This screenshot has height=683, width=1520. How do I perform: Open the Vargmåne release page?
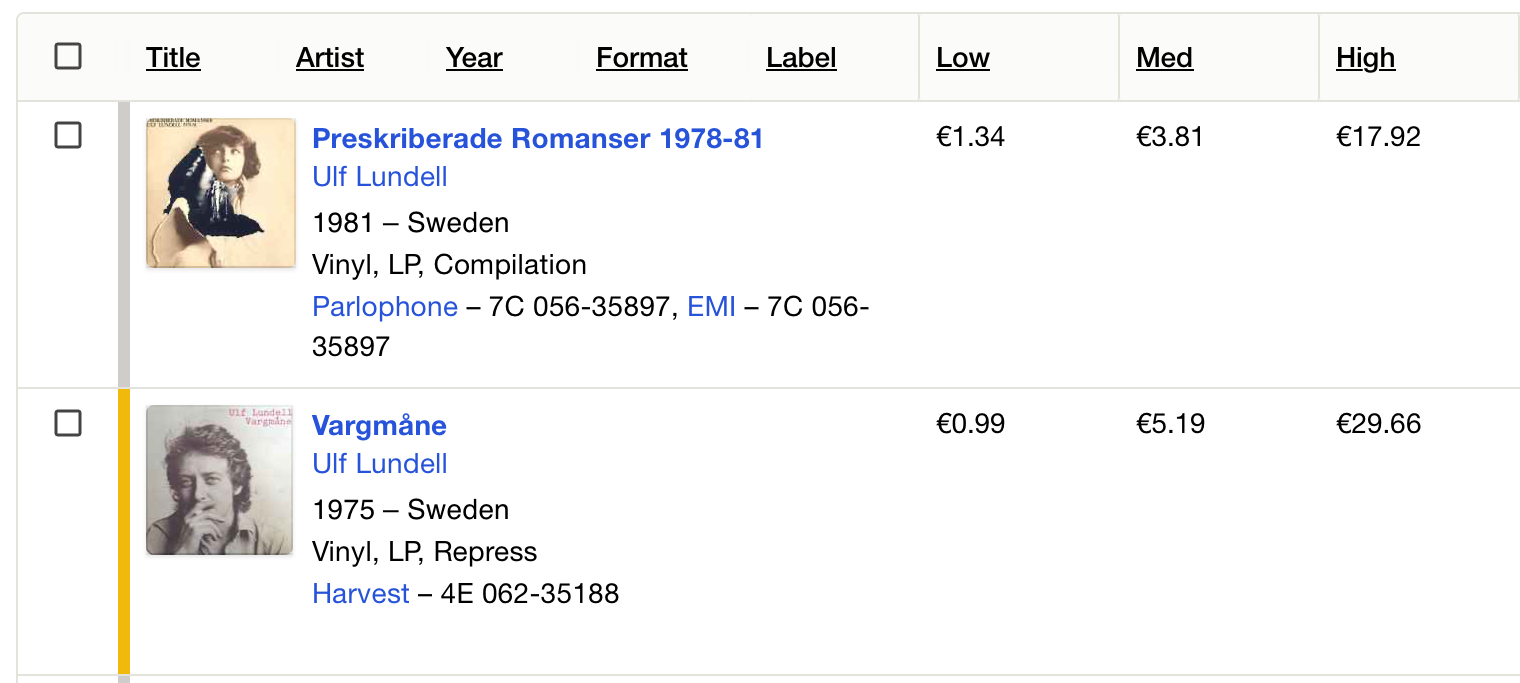[x=379, y=425]
